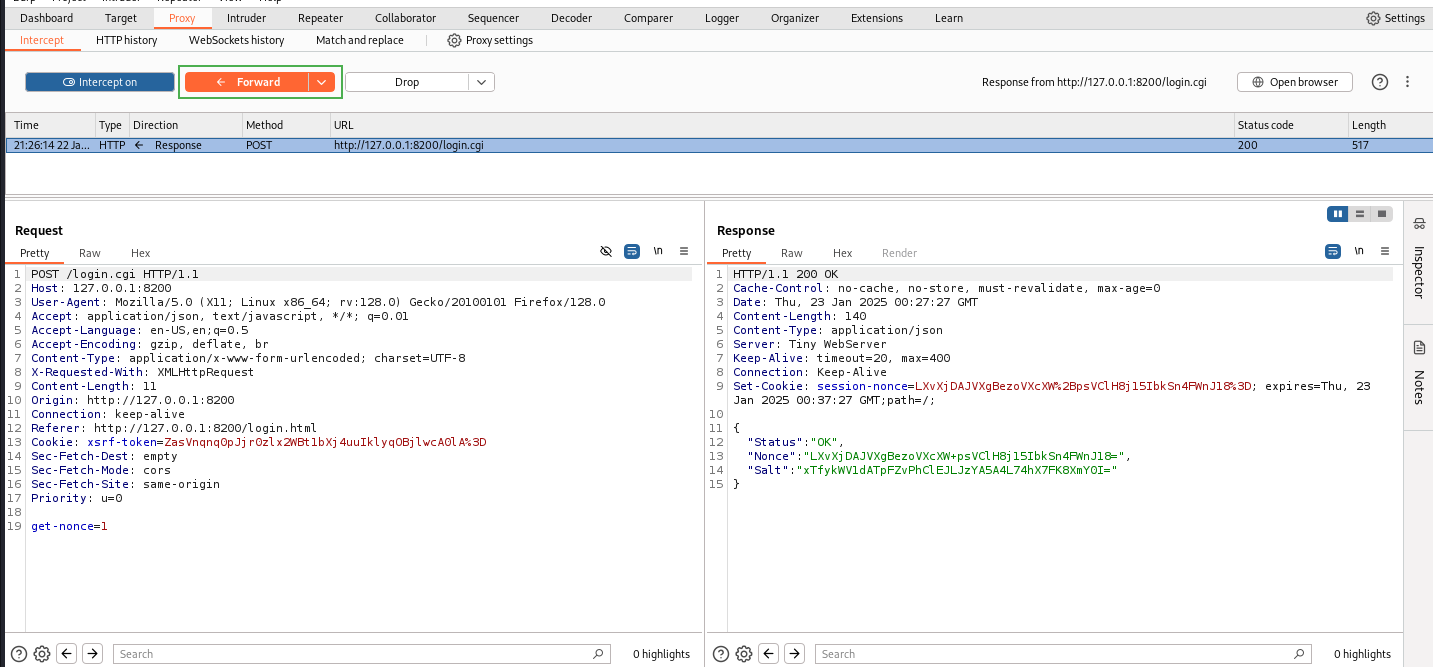Open the Sequencer tab
Screen dimensions: 1433x667
click(493, 18)
